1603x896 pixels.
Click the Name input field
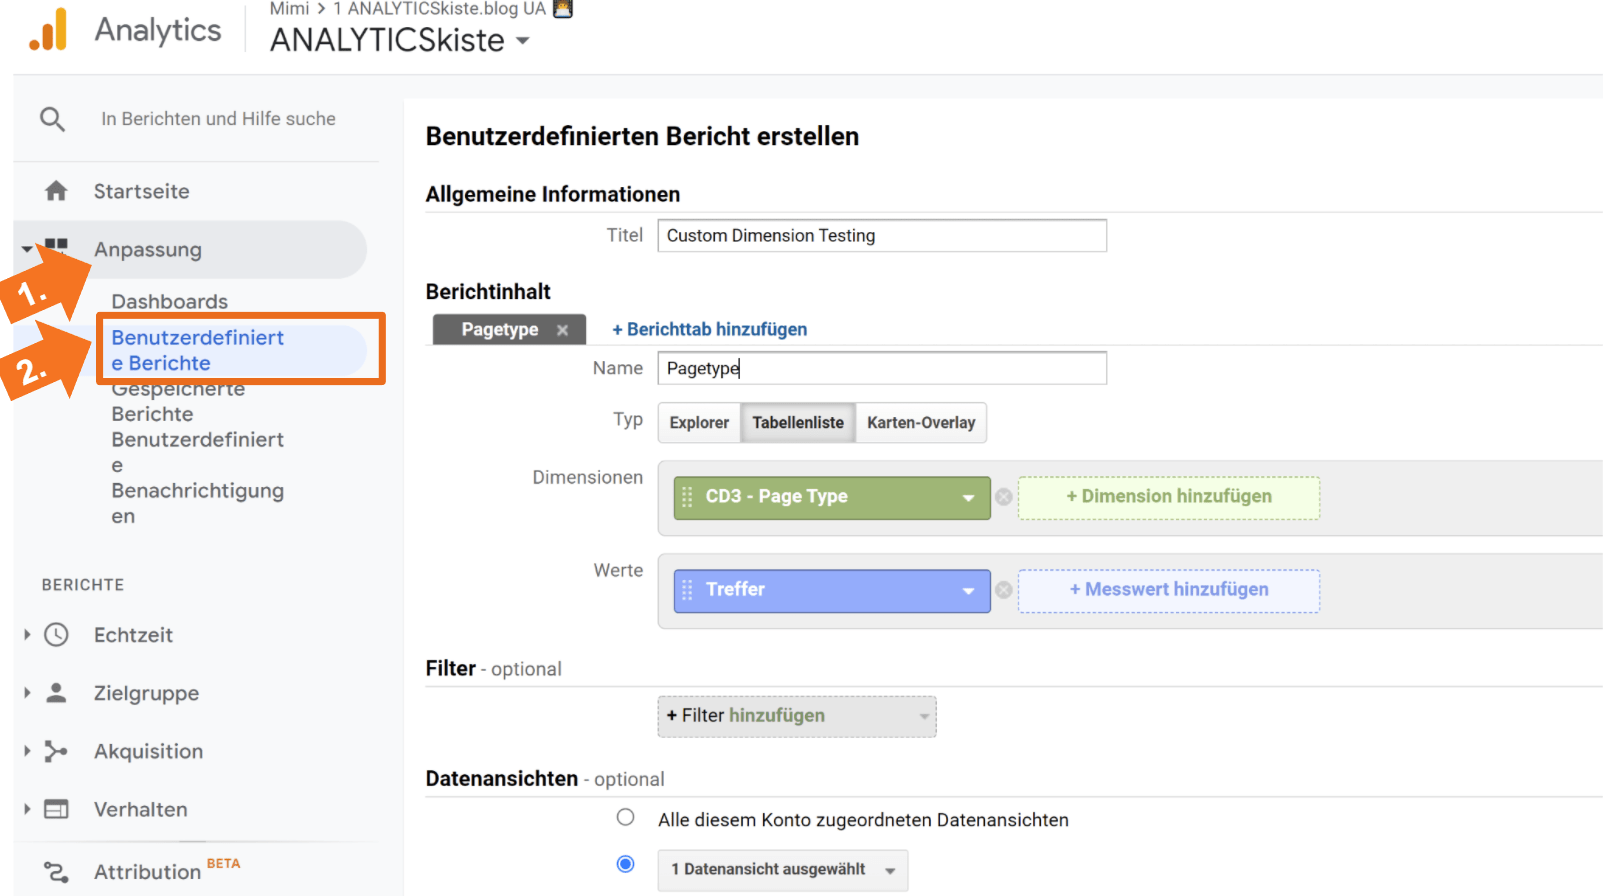click(882, 368)
